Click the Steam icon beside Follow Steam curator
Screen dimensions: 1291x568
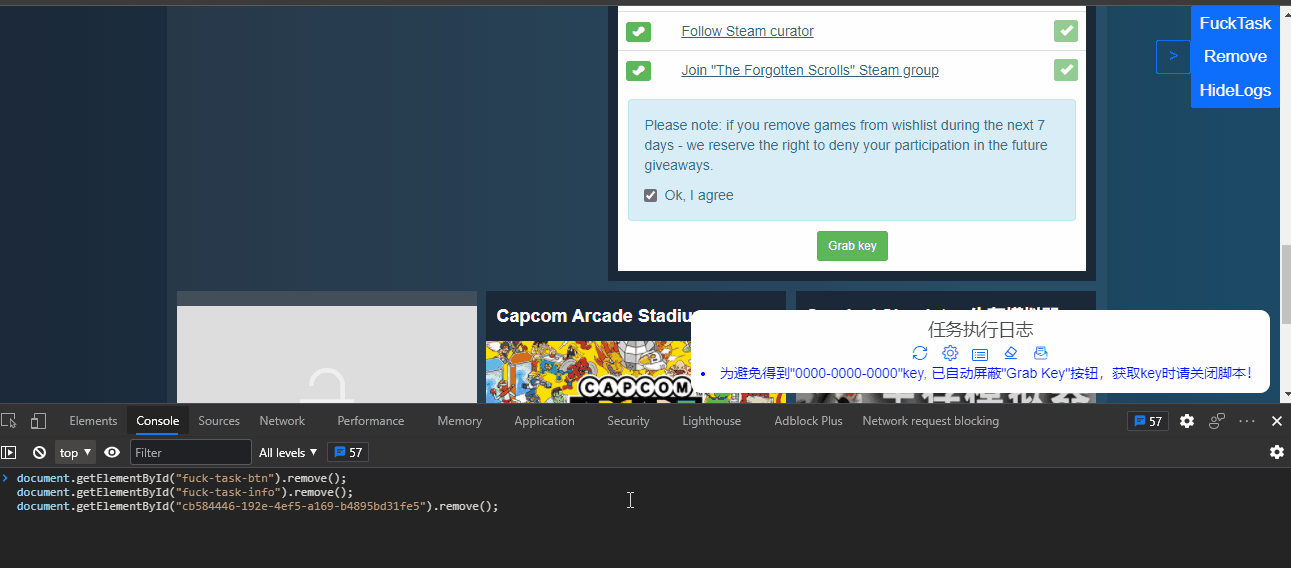pos(638,32)
